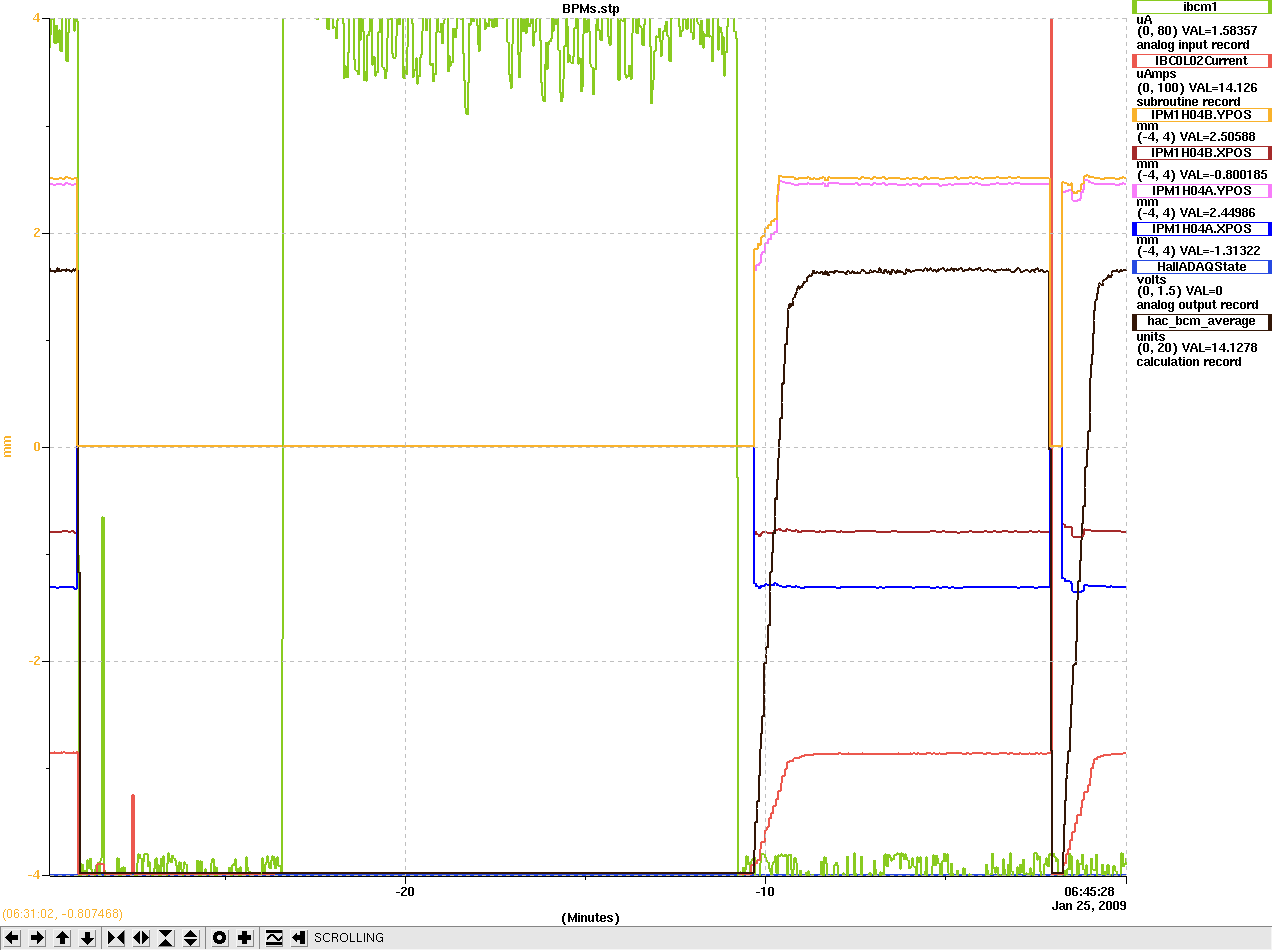Click the 'analog output record' description

1197,304
